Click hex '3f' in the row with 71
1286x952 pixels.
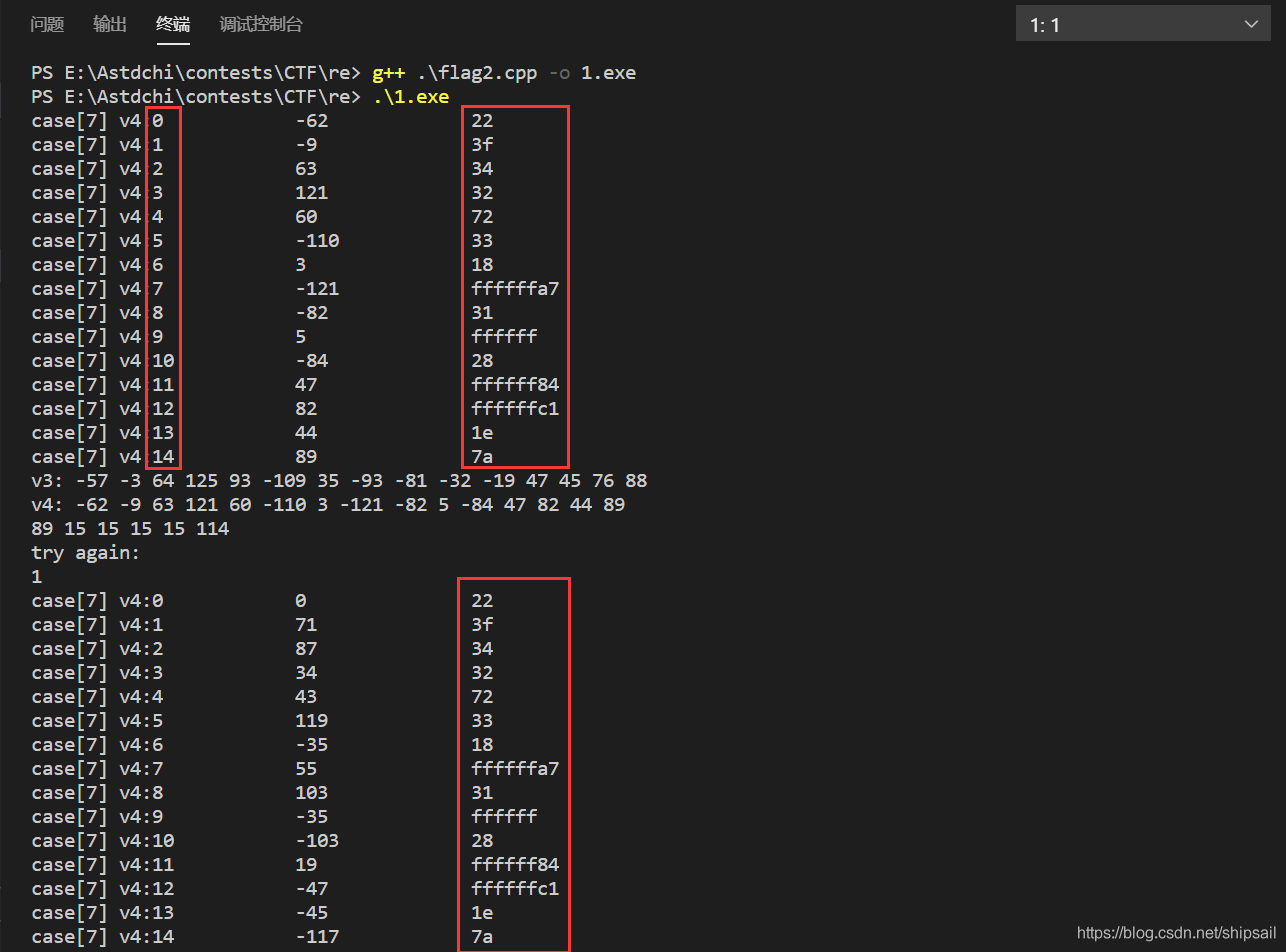tap(482, 625)
